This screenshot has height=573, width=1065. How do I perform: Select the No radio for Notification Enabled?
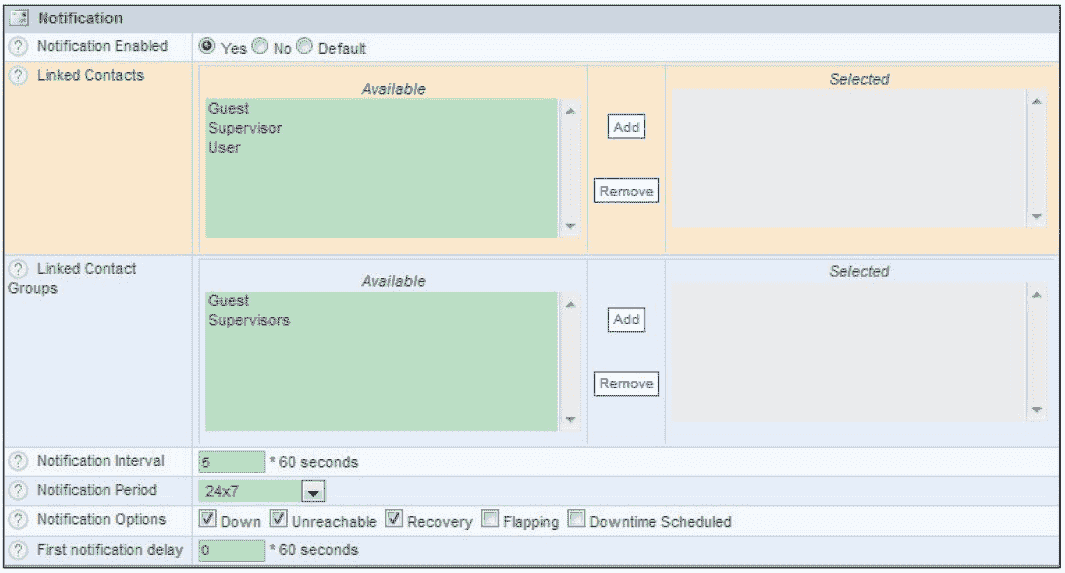point(259,47)
